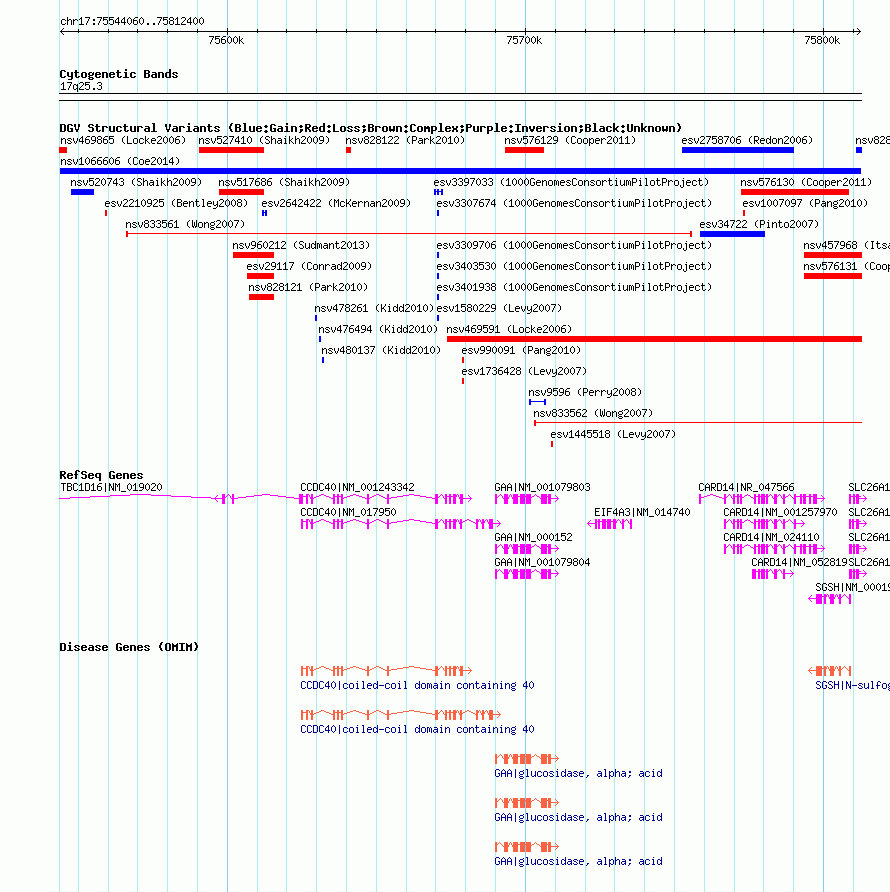Click esv2210925 (Bentley2008) label

(176, 204)
